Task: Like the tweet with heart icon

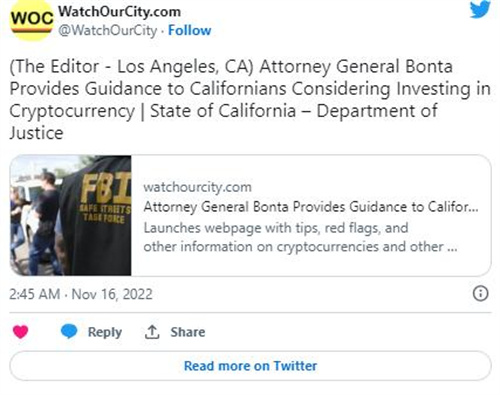Action: click(21, 332)
